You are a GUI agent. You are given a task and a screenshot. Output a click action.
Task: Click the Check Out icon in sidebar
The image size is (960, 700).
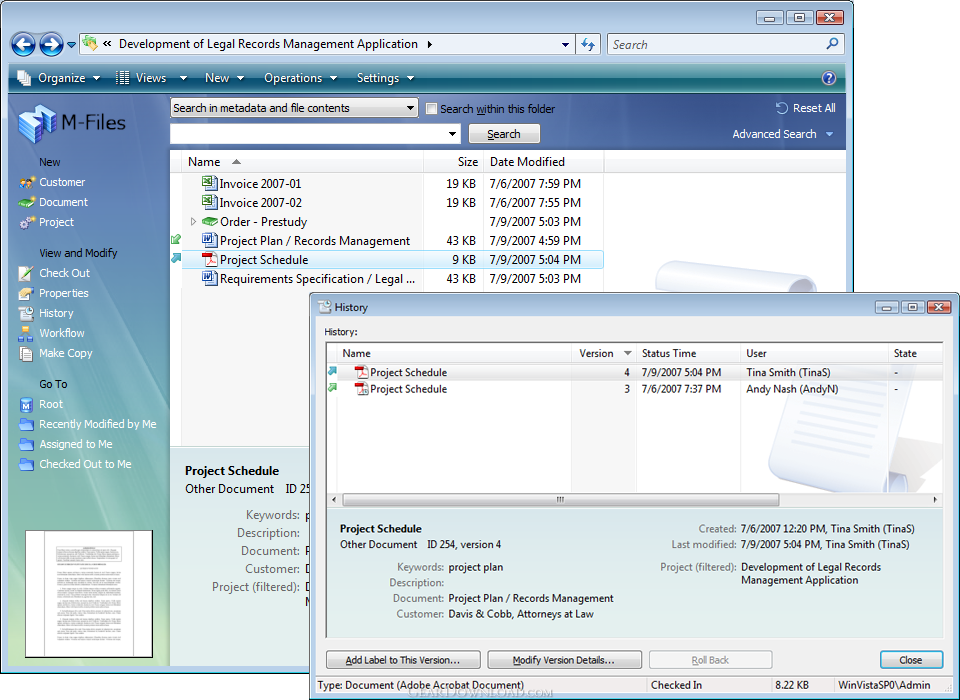click(26, 273)
